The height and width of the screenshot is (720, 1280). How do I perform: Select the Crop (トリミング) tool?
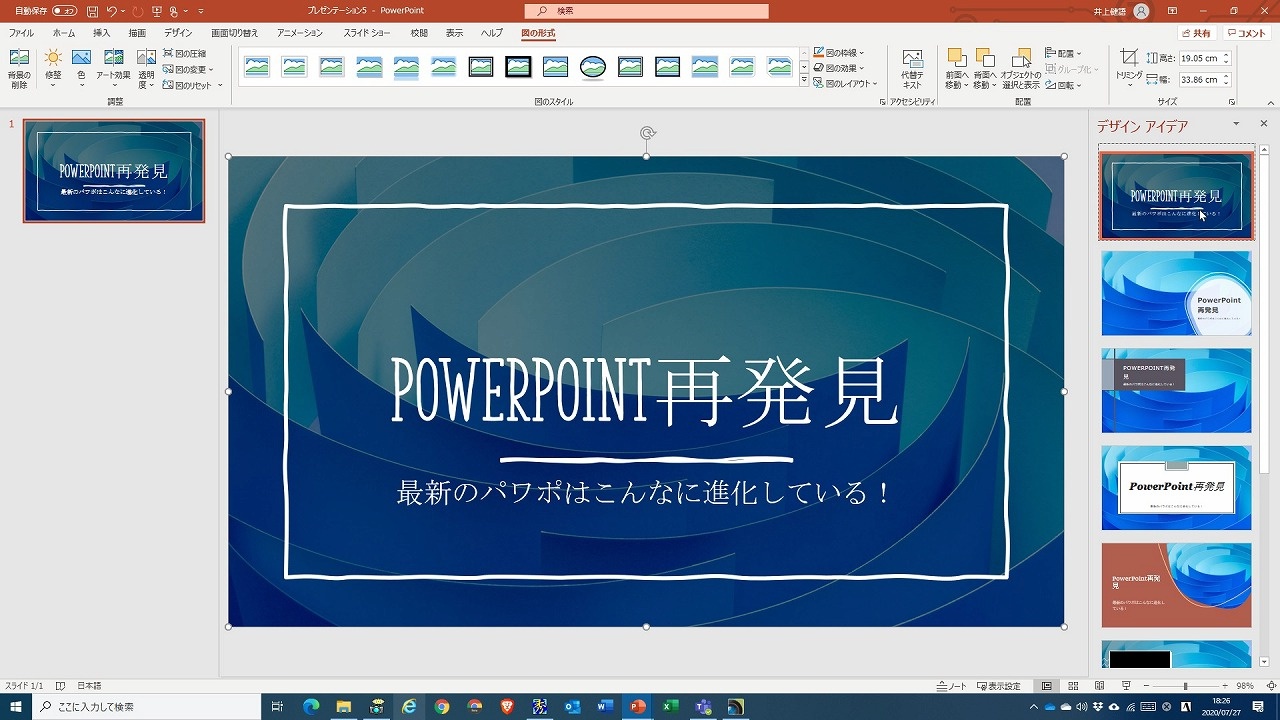[1129, 68]
